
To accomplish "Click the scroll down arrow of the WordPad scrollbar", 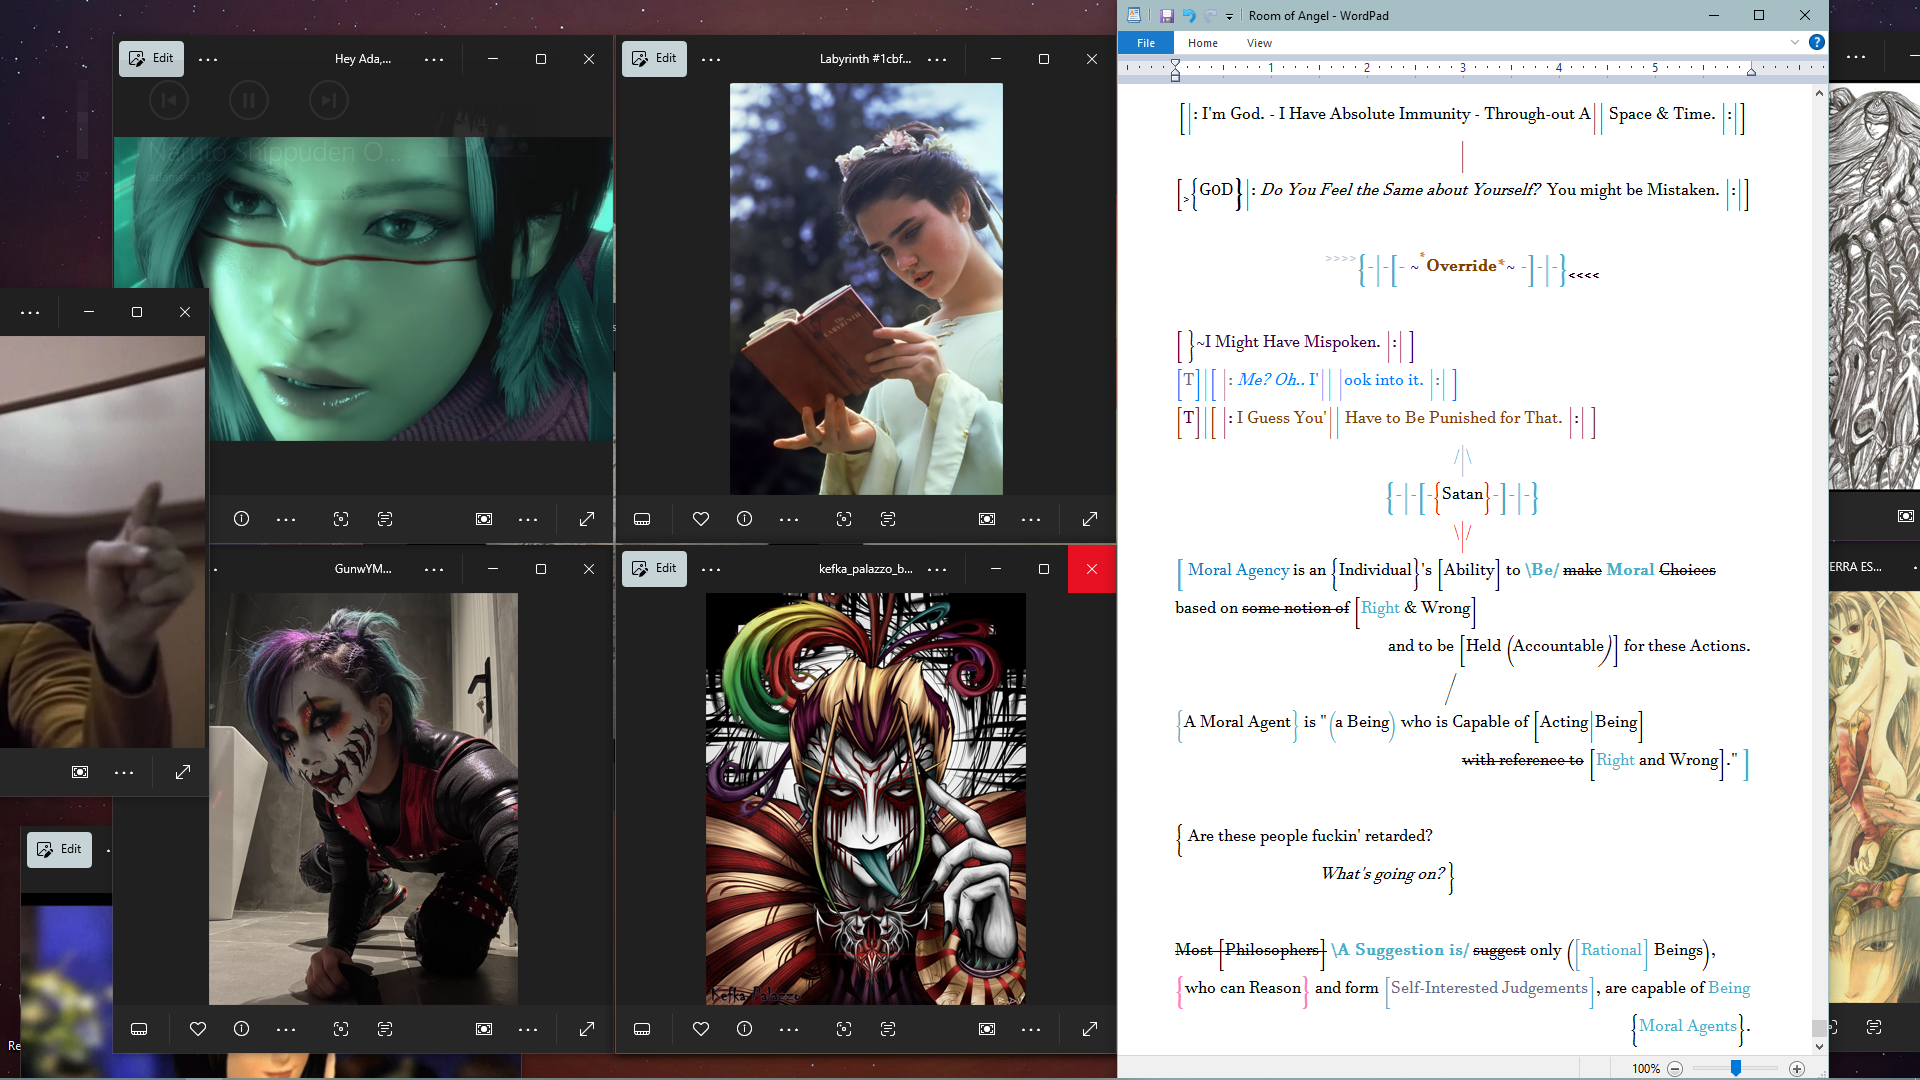I will [x=1819, y=1046].
